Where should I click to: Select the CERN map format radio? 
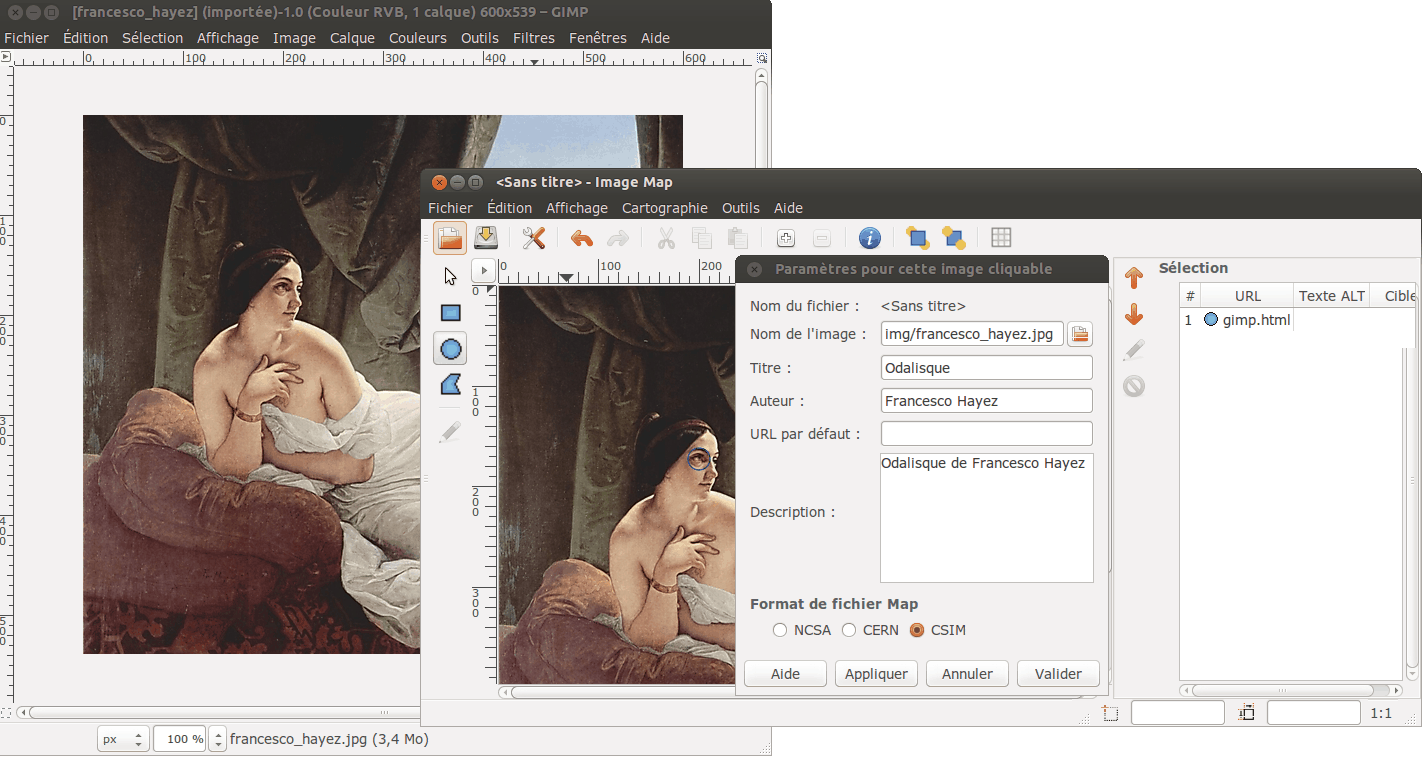849,630
